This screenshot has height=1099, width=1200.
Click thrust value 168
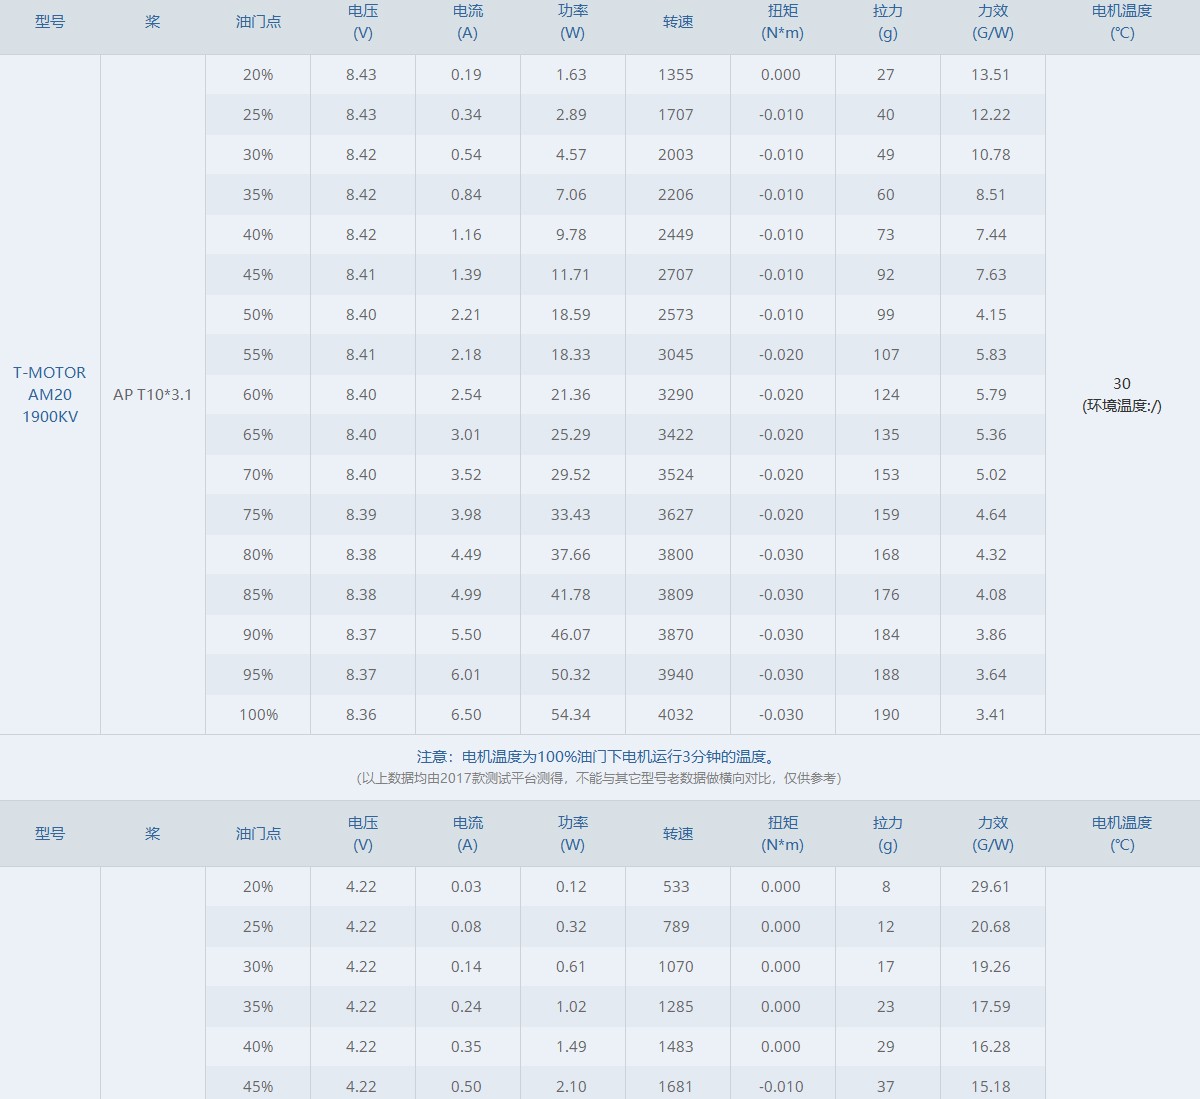point(886,554)
